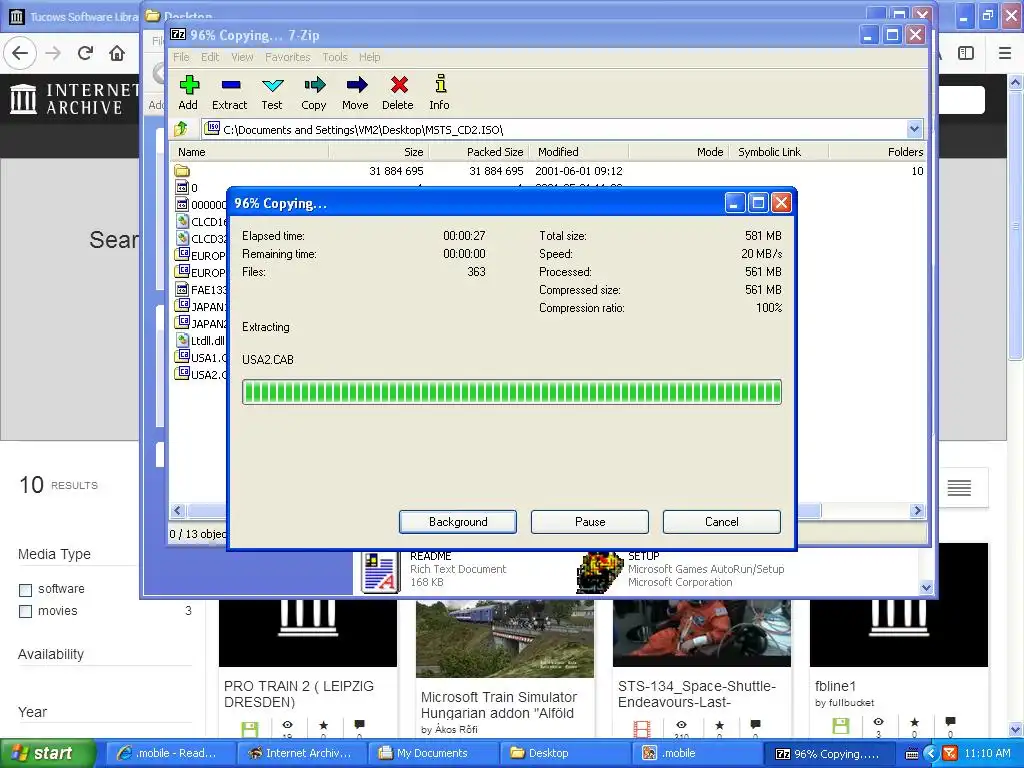Viewport: 1024px width, 768px height.
Task: Sort file list by Packed Size column
Action: 478,152
